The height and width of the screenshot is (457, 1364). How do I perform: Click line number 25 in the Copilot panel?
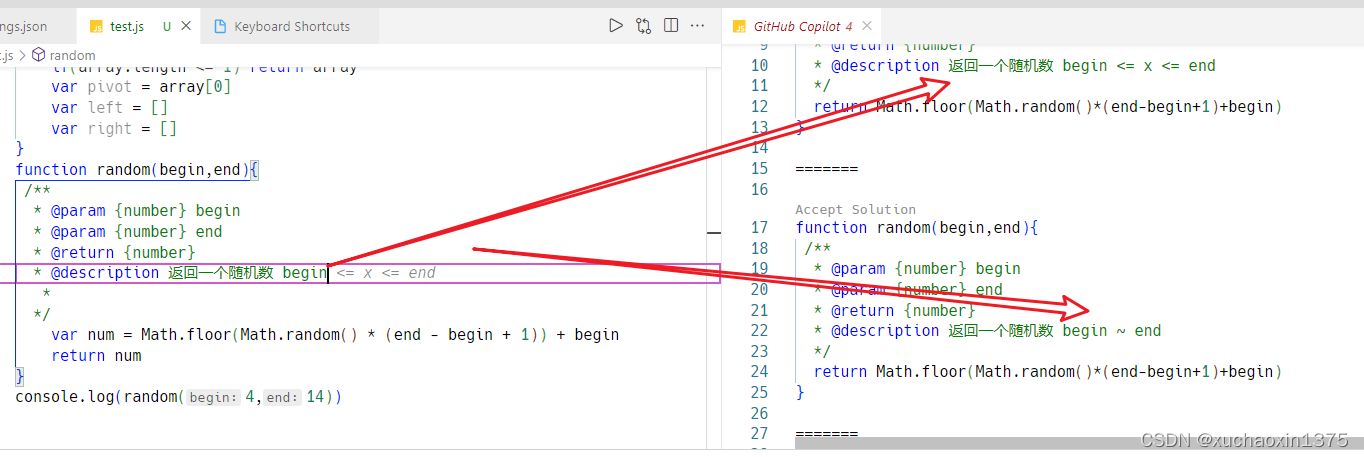click(758, 392)
